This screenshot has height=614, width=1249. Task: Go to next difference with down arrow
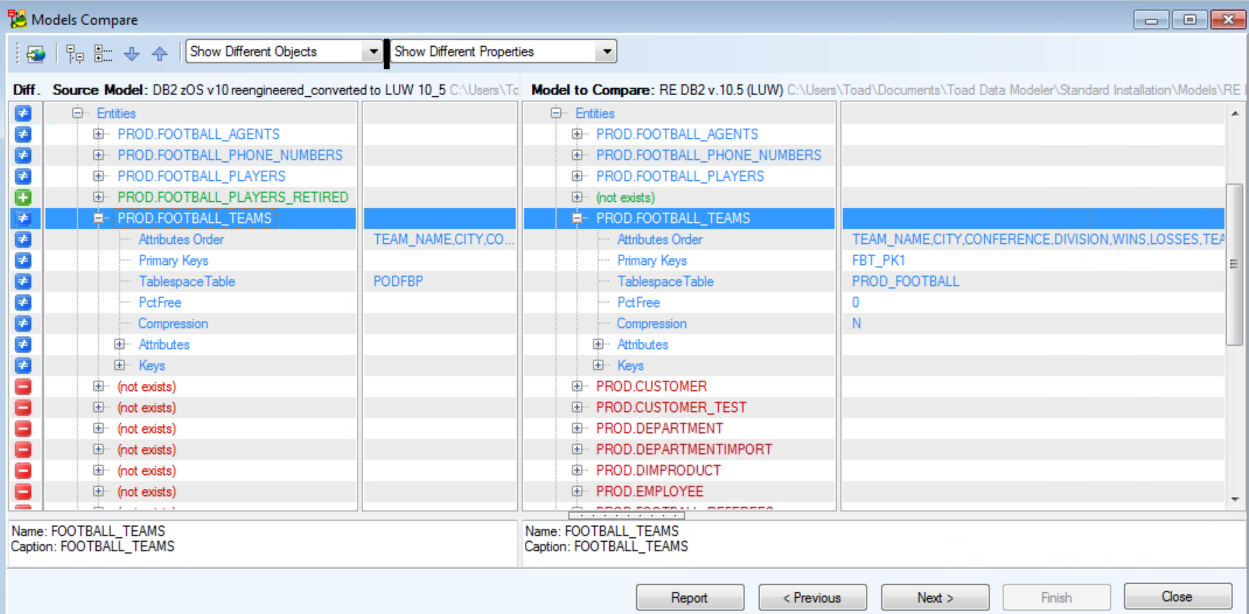click(132, 53)
